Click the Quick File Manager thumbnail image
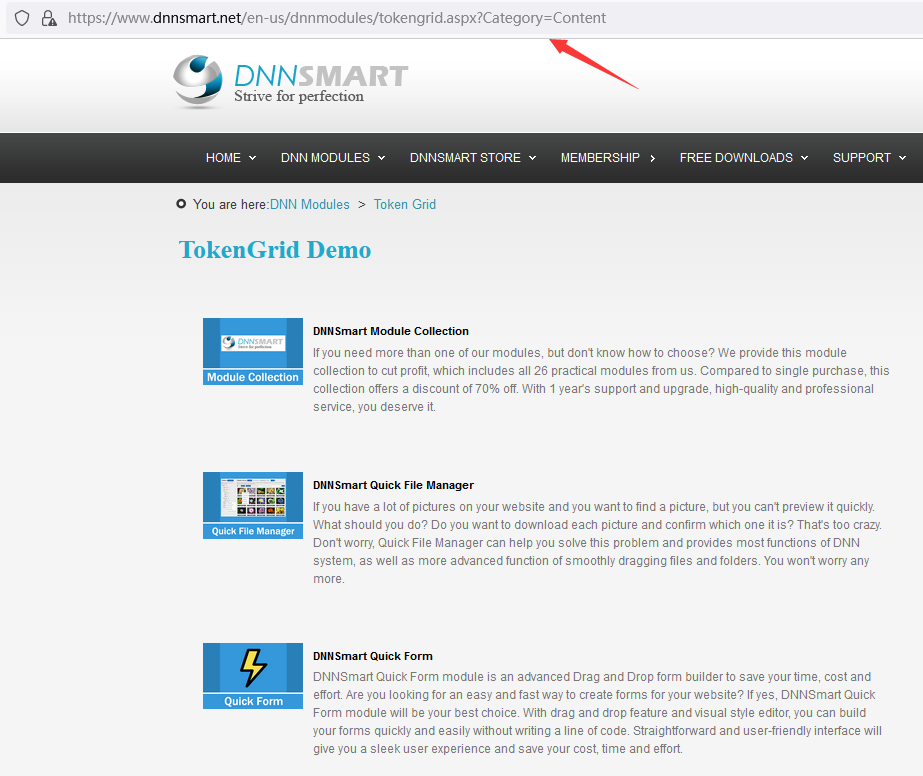 (253, 505)
